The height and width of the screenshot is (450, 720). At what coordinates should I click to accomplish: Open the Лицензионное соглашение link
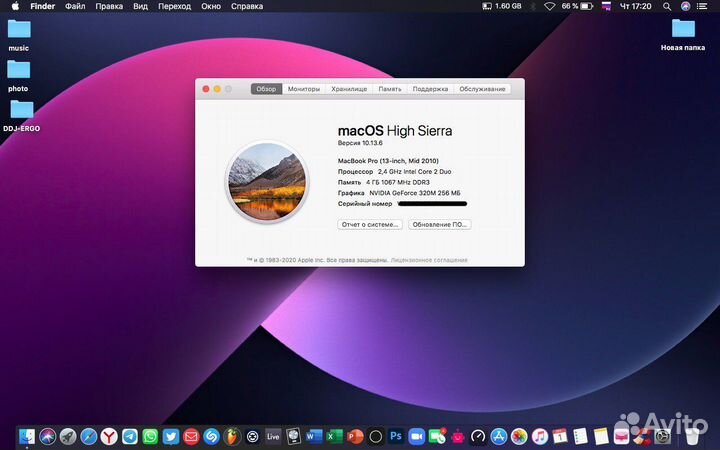[429, 260]
